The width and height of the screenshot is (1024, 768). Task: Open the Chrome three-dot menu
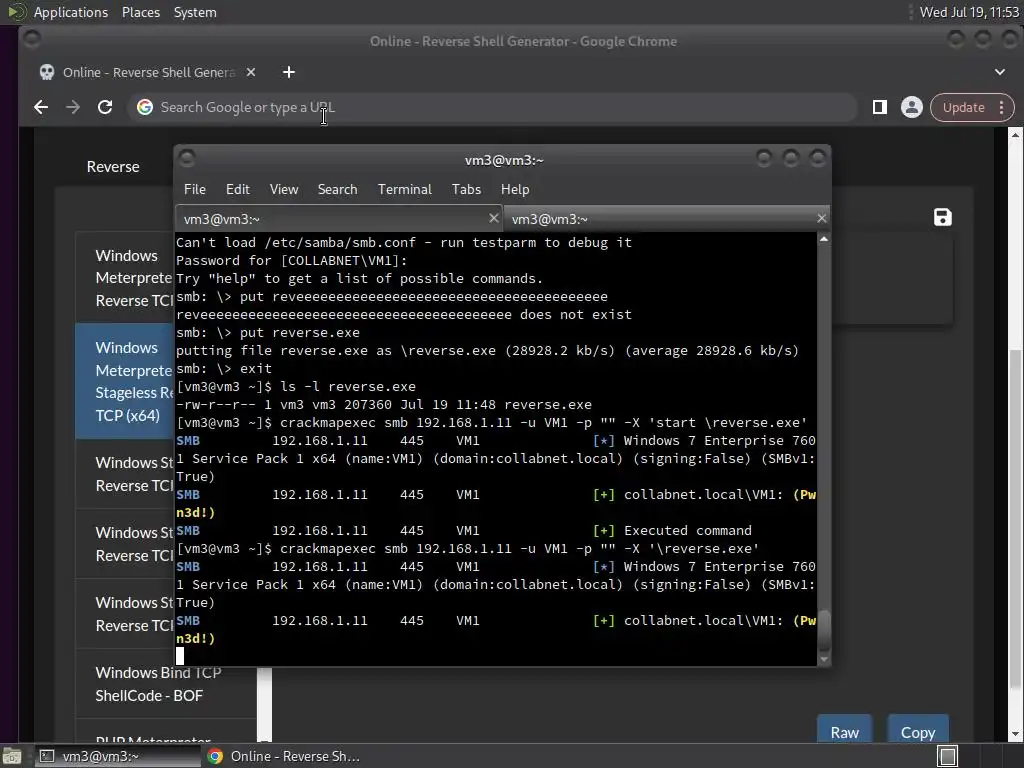[1001, 107]
